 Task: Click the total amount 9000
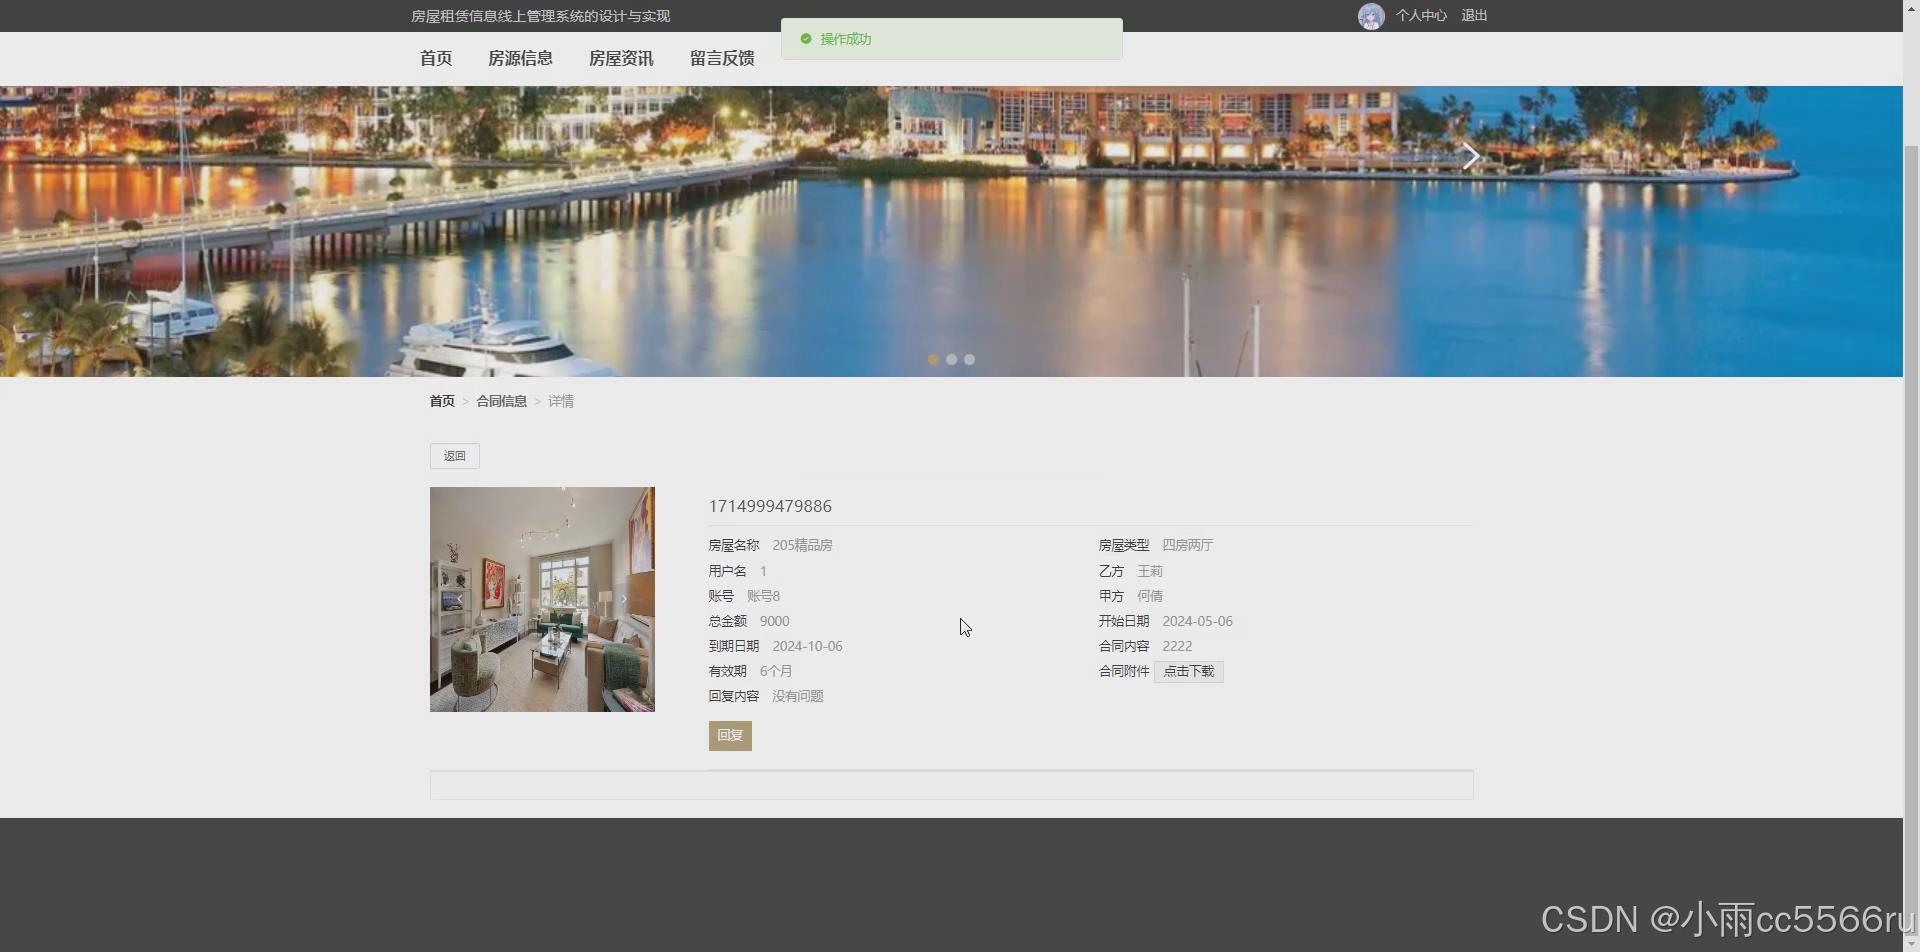click(774, 621)
